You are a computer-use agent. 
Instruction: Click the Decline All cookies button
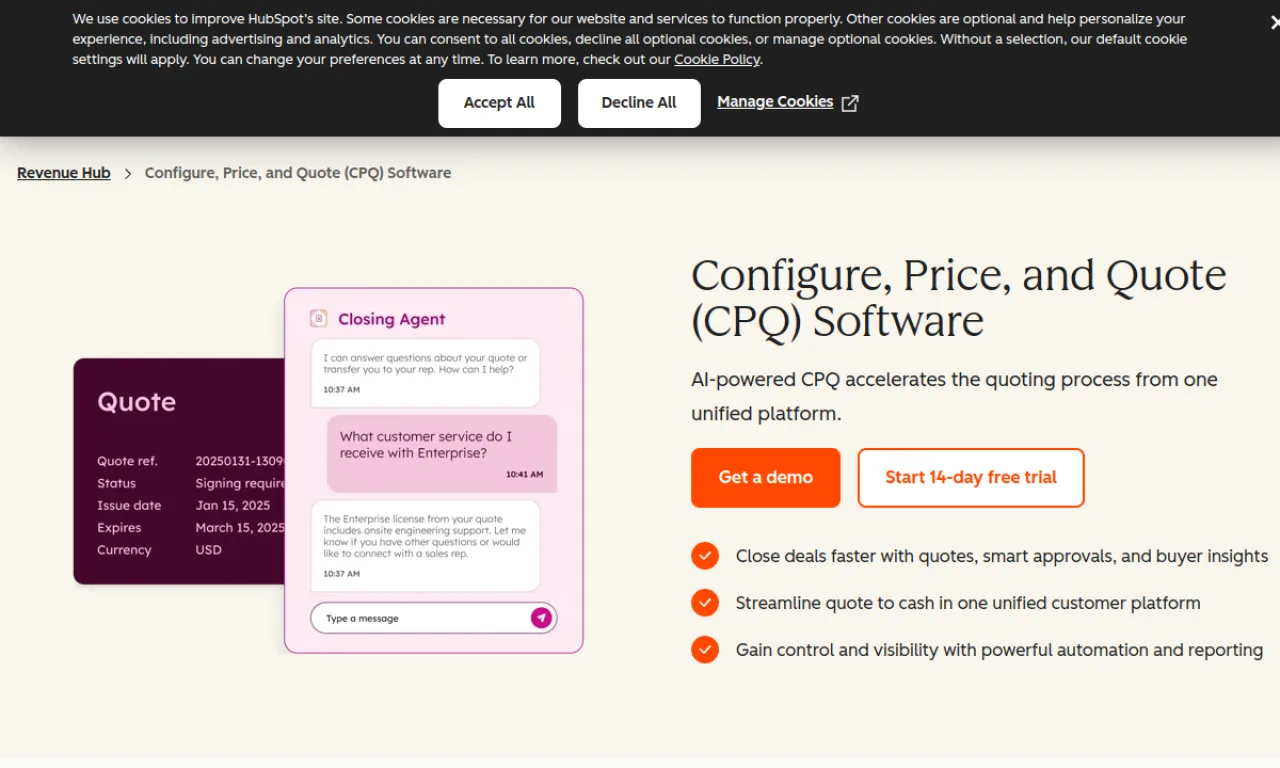click(x=639, y=103)
